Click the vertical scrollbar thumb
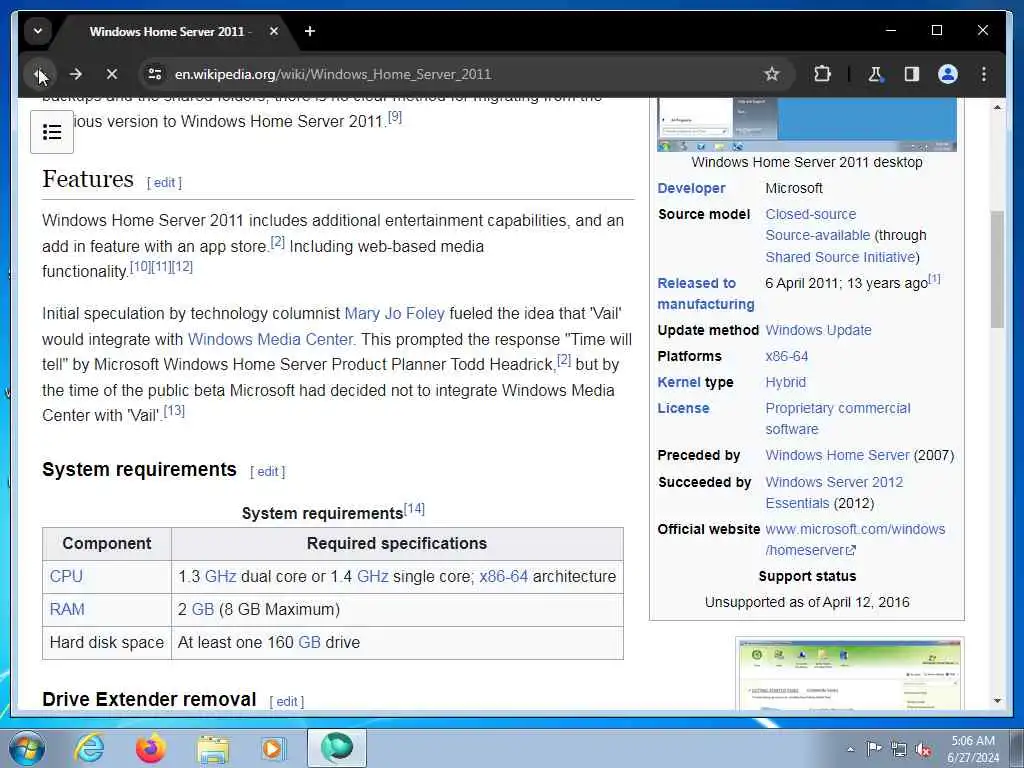Screen dimensions: 1024x768 pyautogui.click(x=997, y=269)
